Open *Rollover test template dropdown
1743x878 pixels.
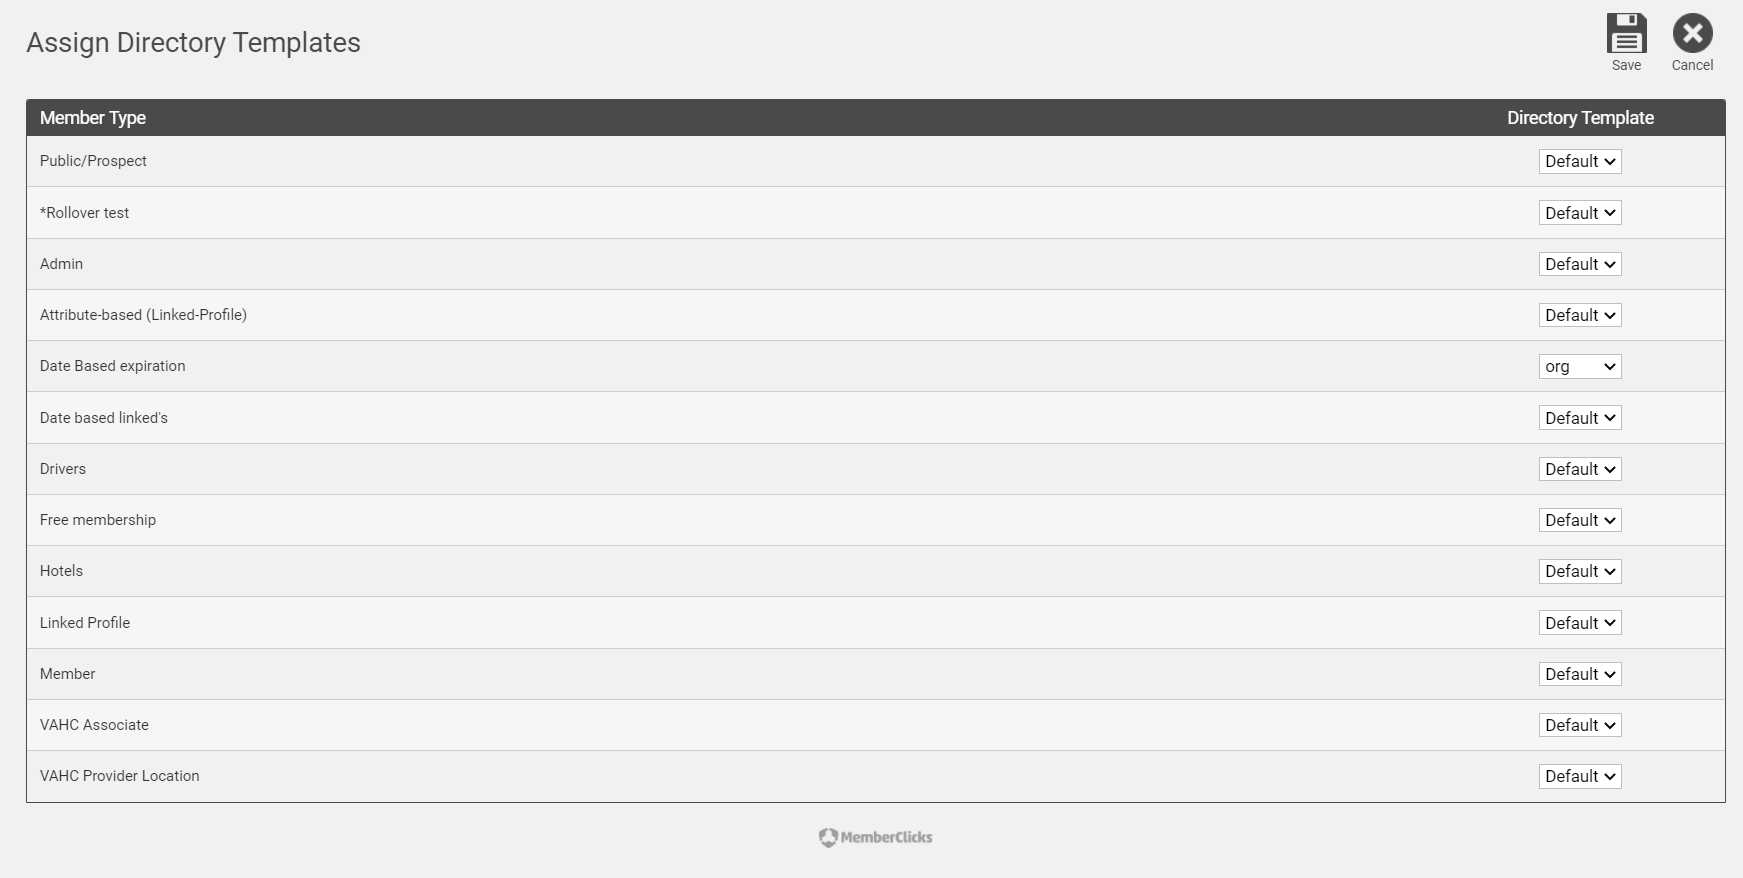tap(1579, 213)
